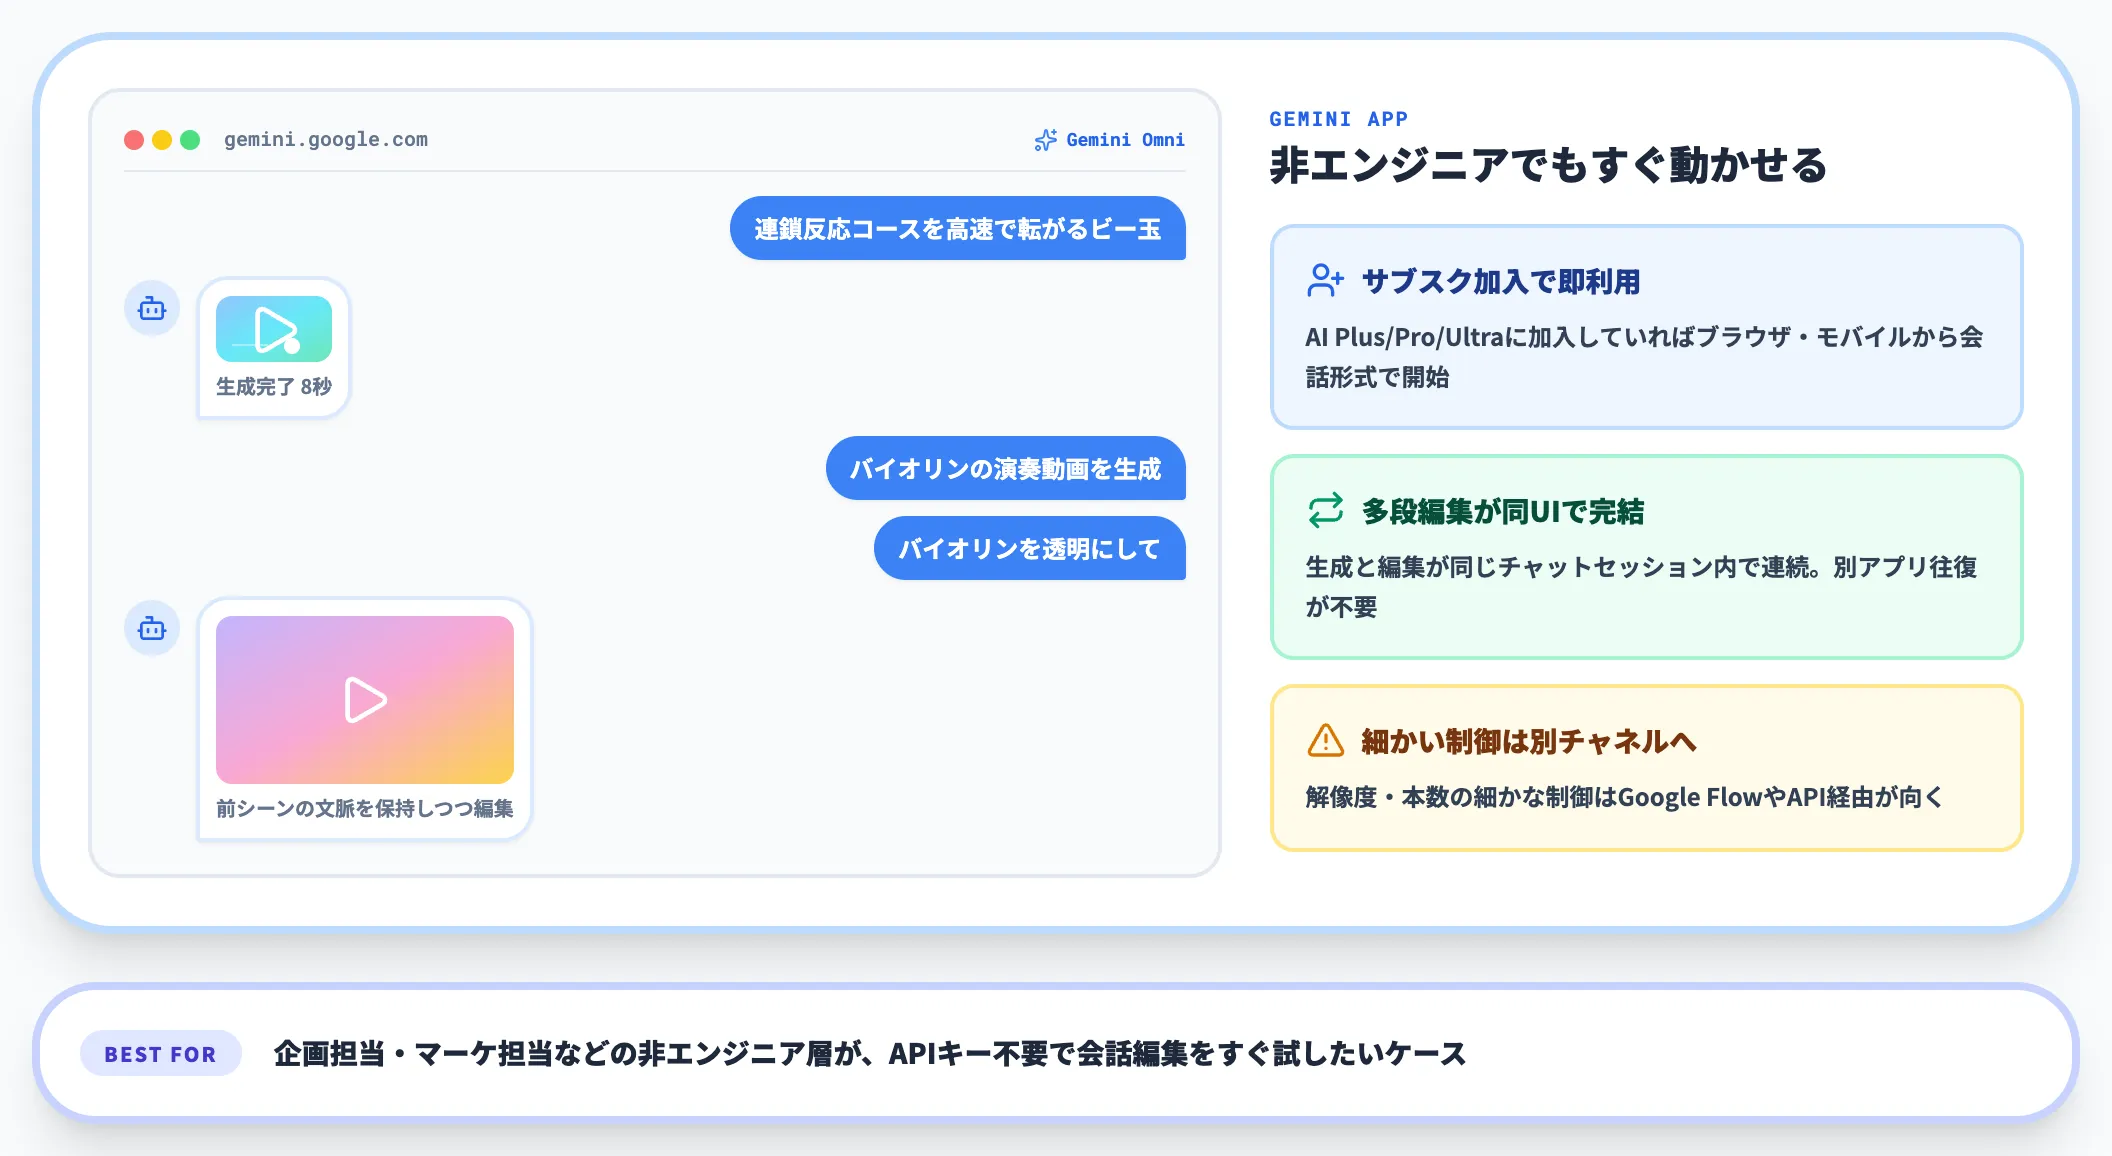Click the Gemini Omni sparkle icon
2112x1156 pixels.
tap(1045, 140)
